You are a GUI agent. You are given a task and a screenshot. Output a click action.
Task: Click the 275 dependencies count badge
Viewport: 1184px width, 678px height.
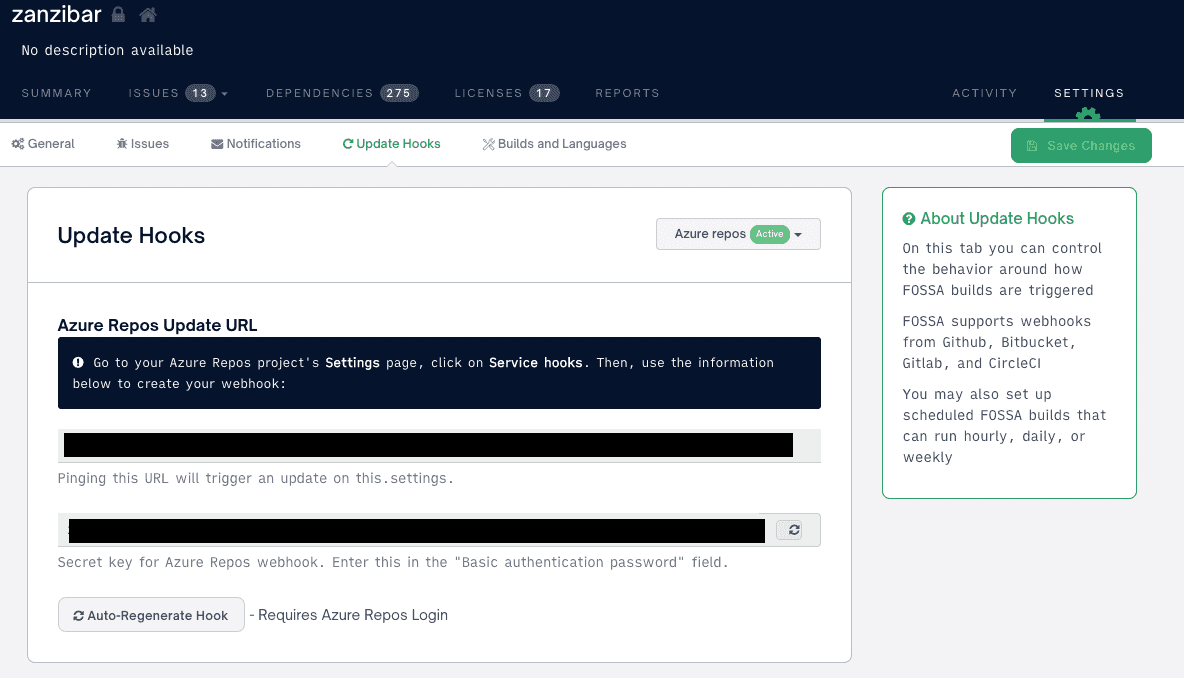click(x=399, y=93)
